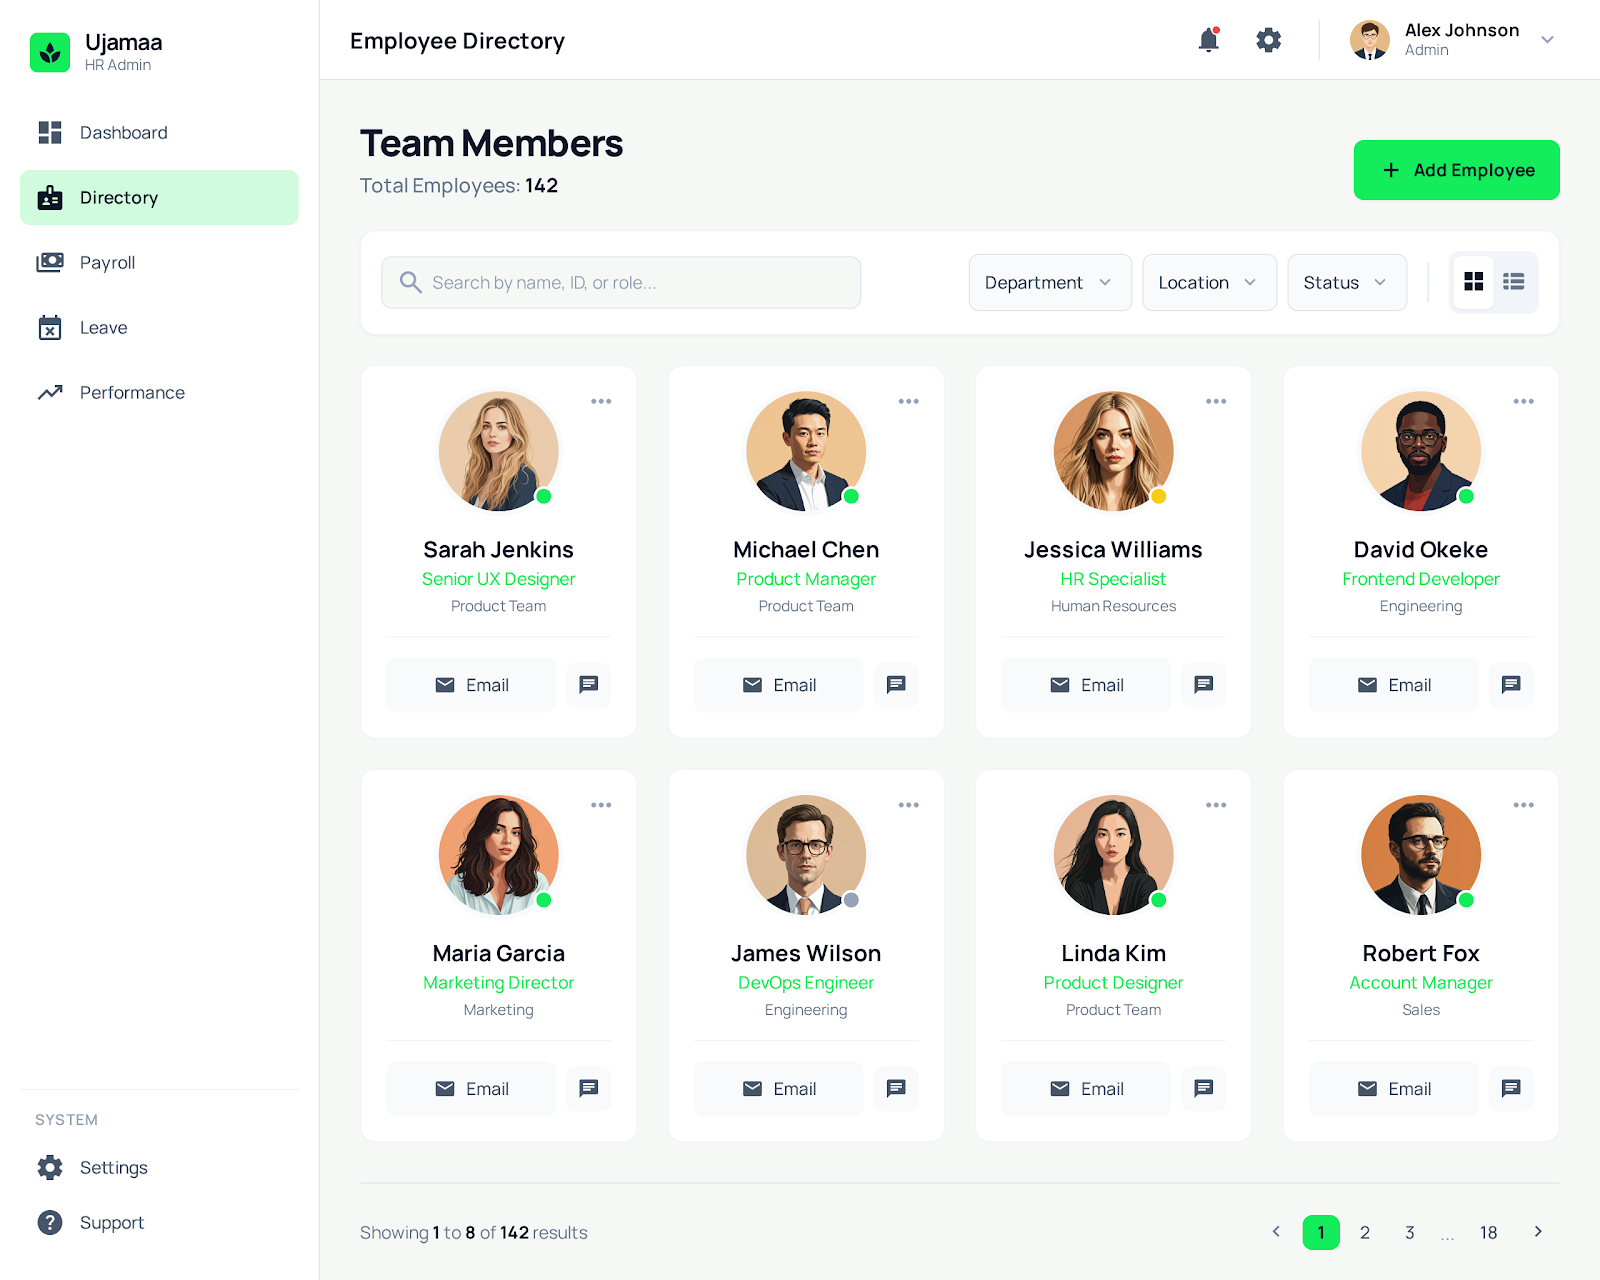Expand the Status filter dropdown
The height and width of the screenshot is (1280, 1600).
pos(1346,283)
